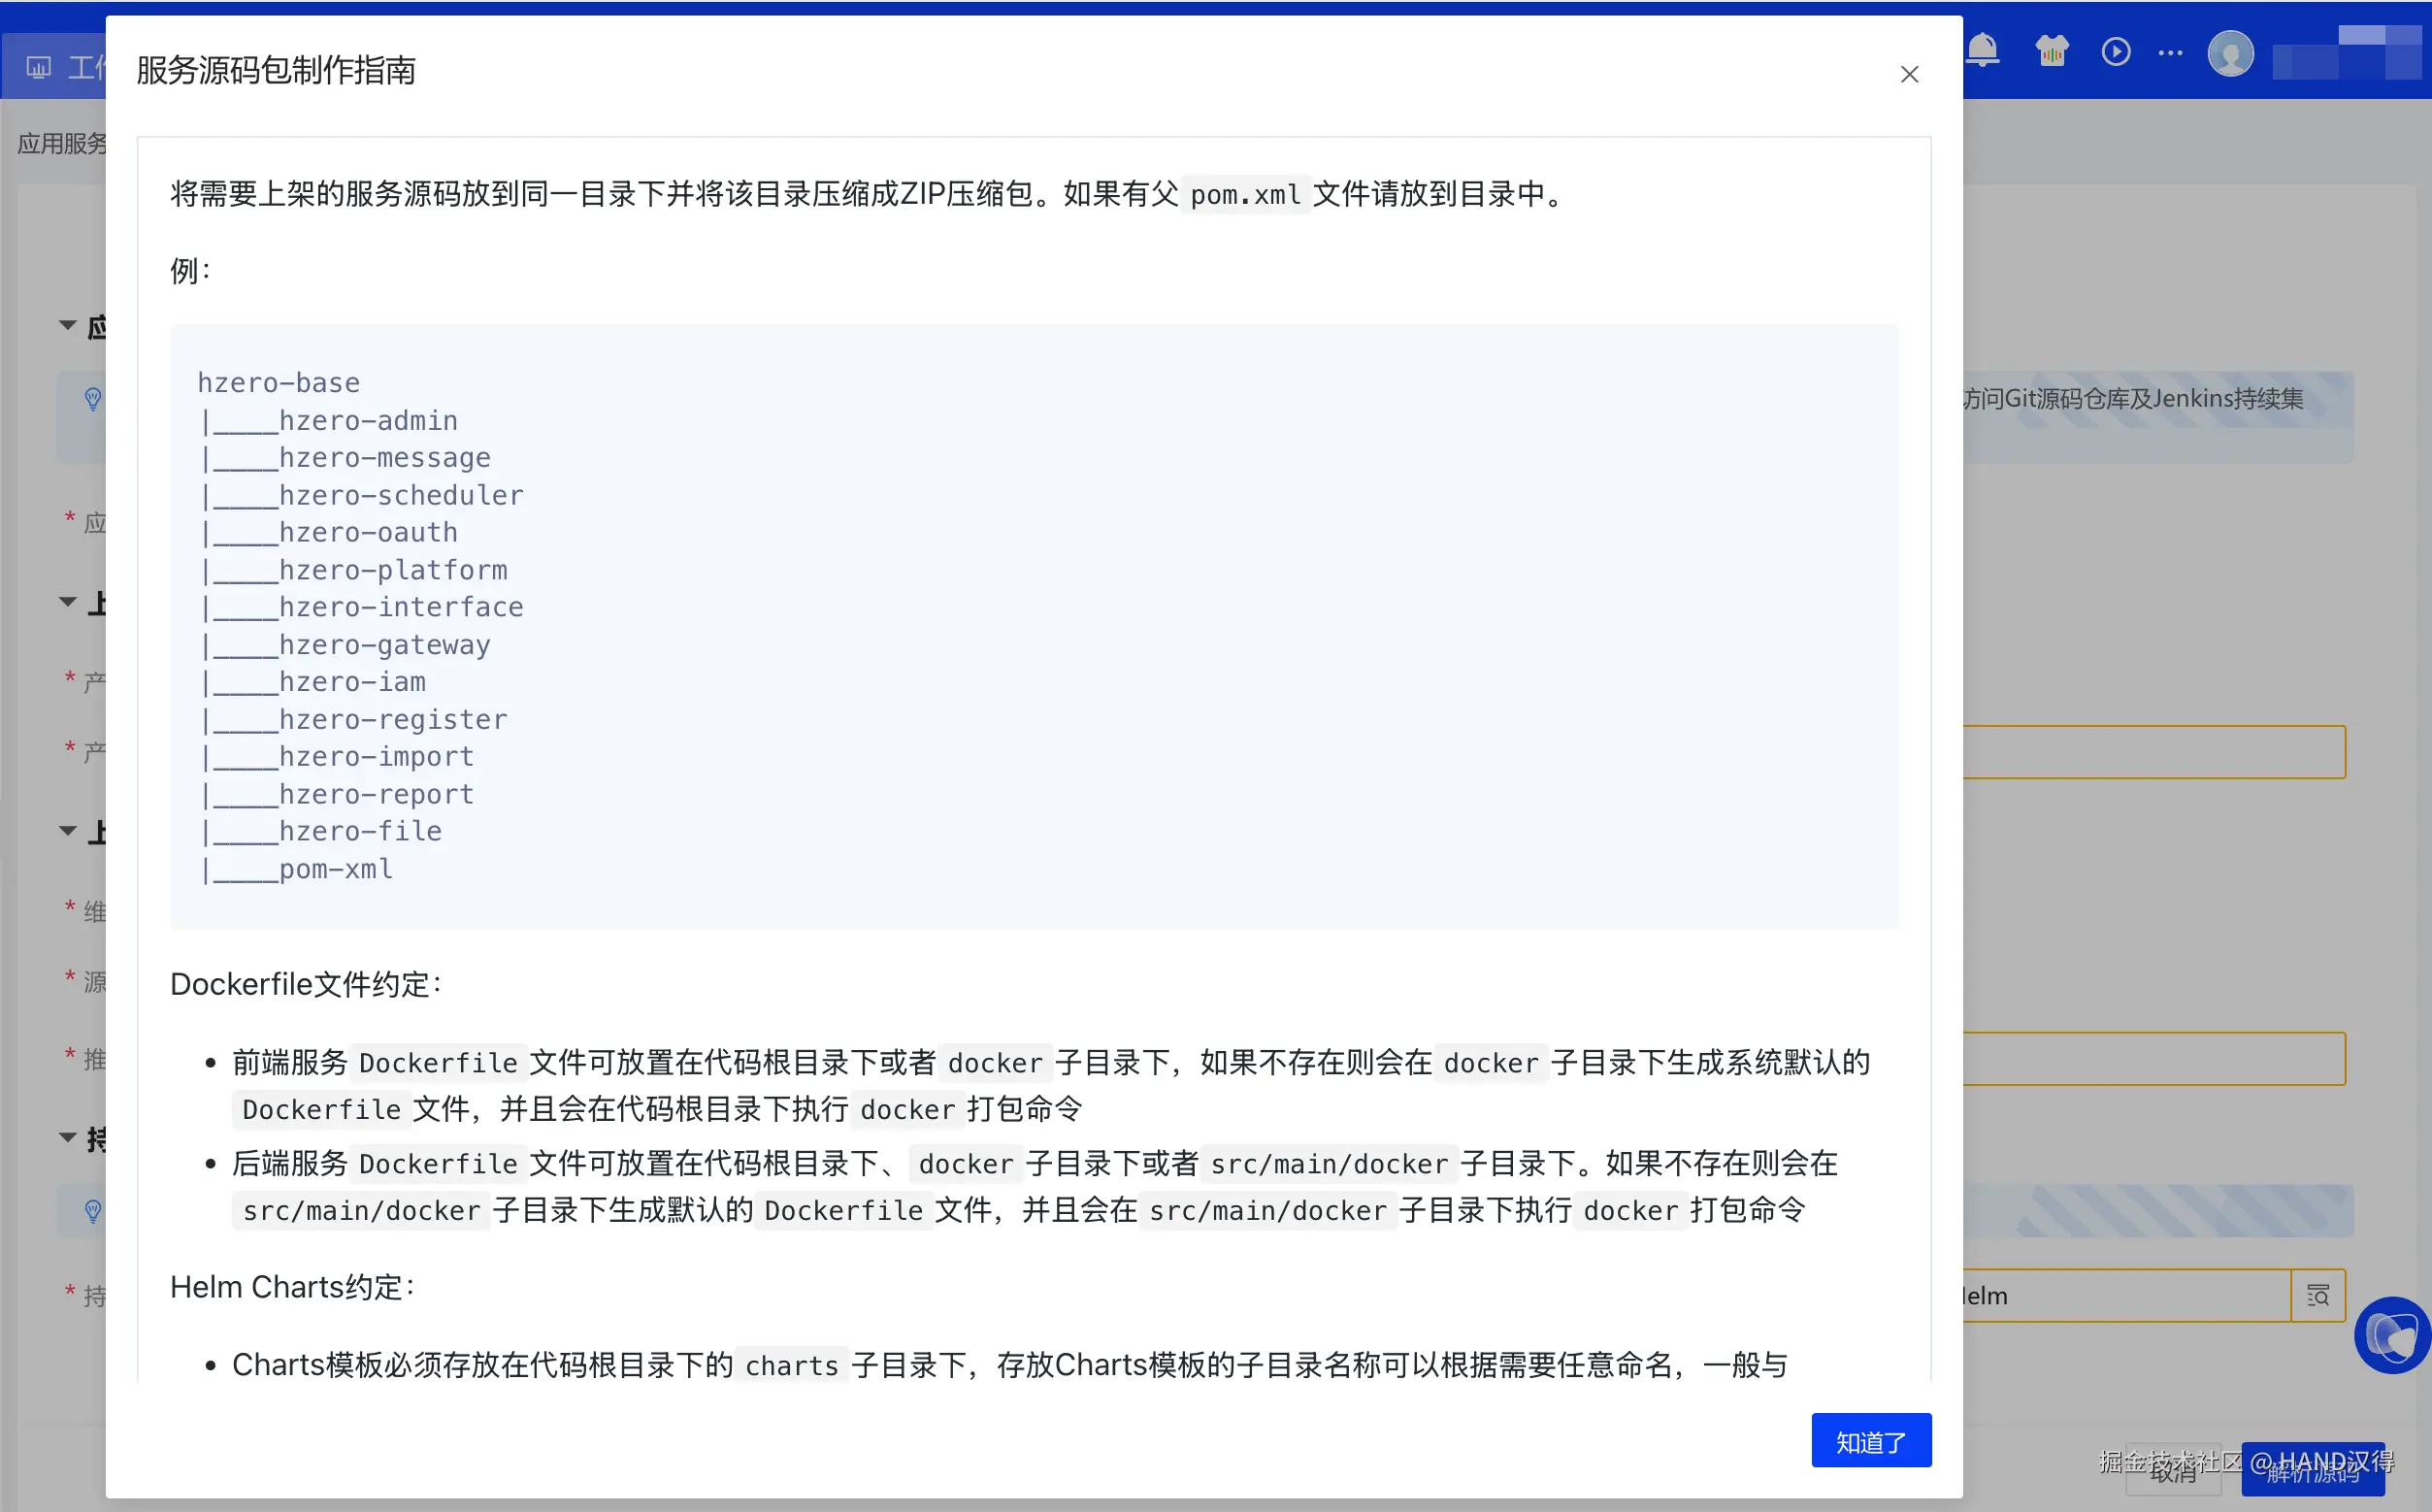Click the workbench monitor icon in header
2432x1512 pixels.
39,68
